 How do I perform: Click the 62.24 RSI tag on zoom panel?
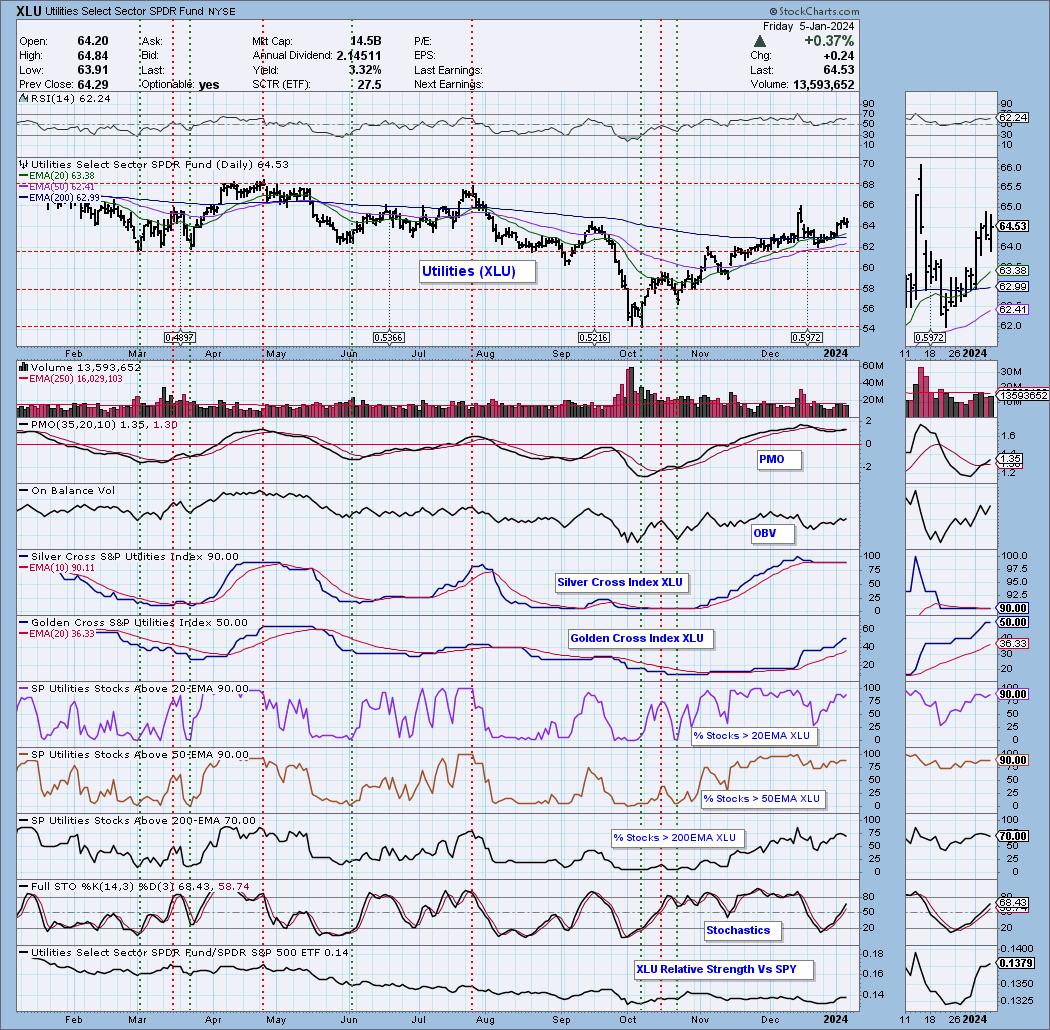1013,118
